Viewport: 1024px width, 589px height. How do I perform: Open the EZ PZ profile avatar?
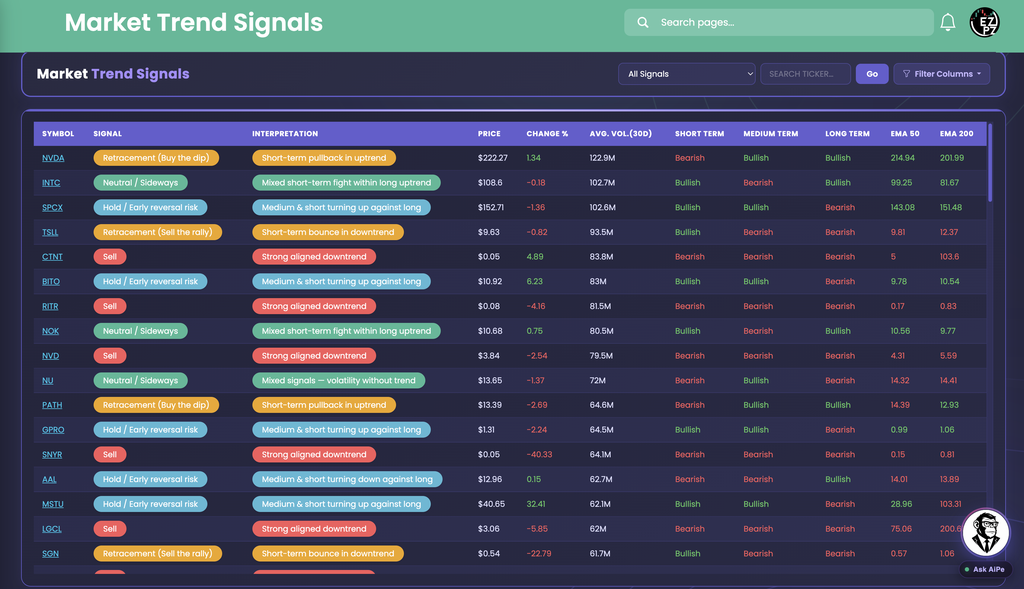(x=985, y=22)
